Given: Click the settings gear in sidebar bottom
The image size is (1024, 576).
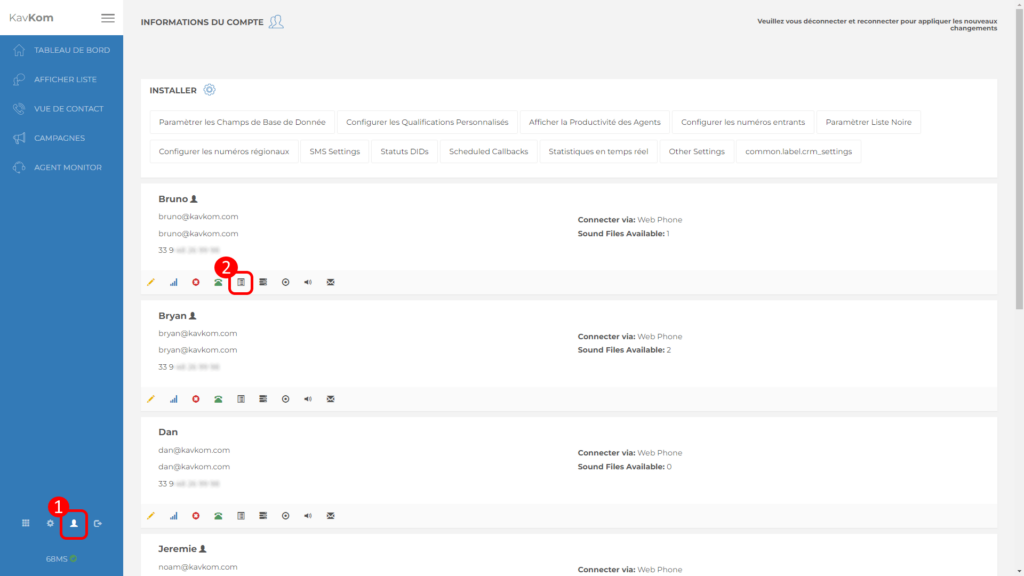Looking at the screenshot, I should coord(50,523).
